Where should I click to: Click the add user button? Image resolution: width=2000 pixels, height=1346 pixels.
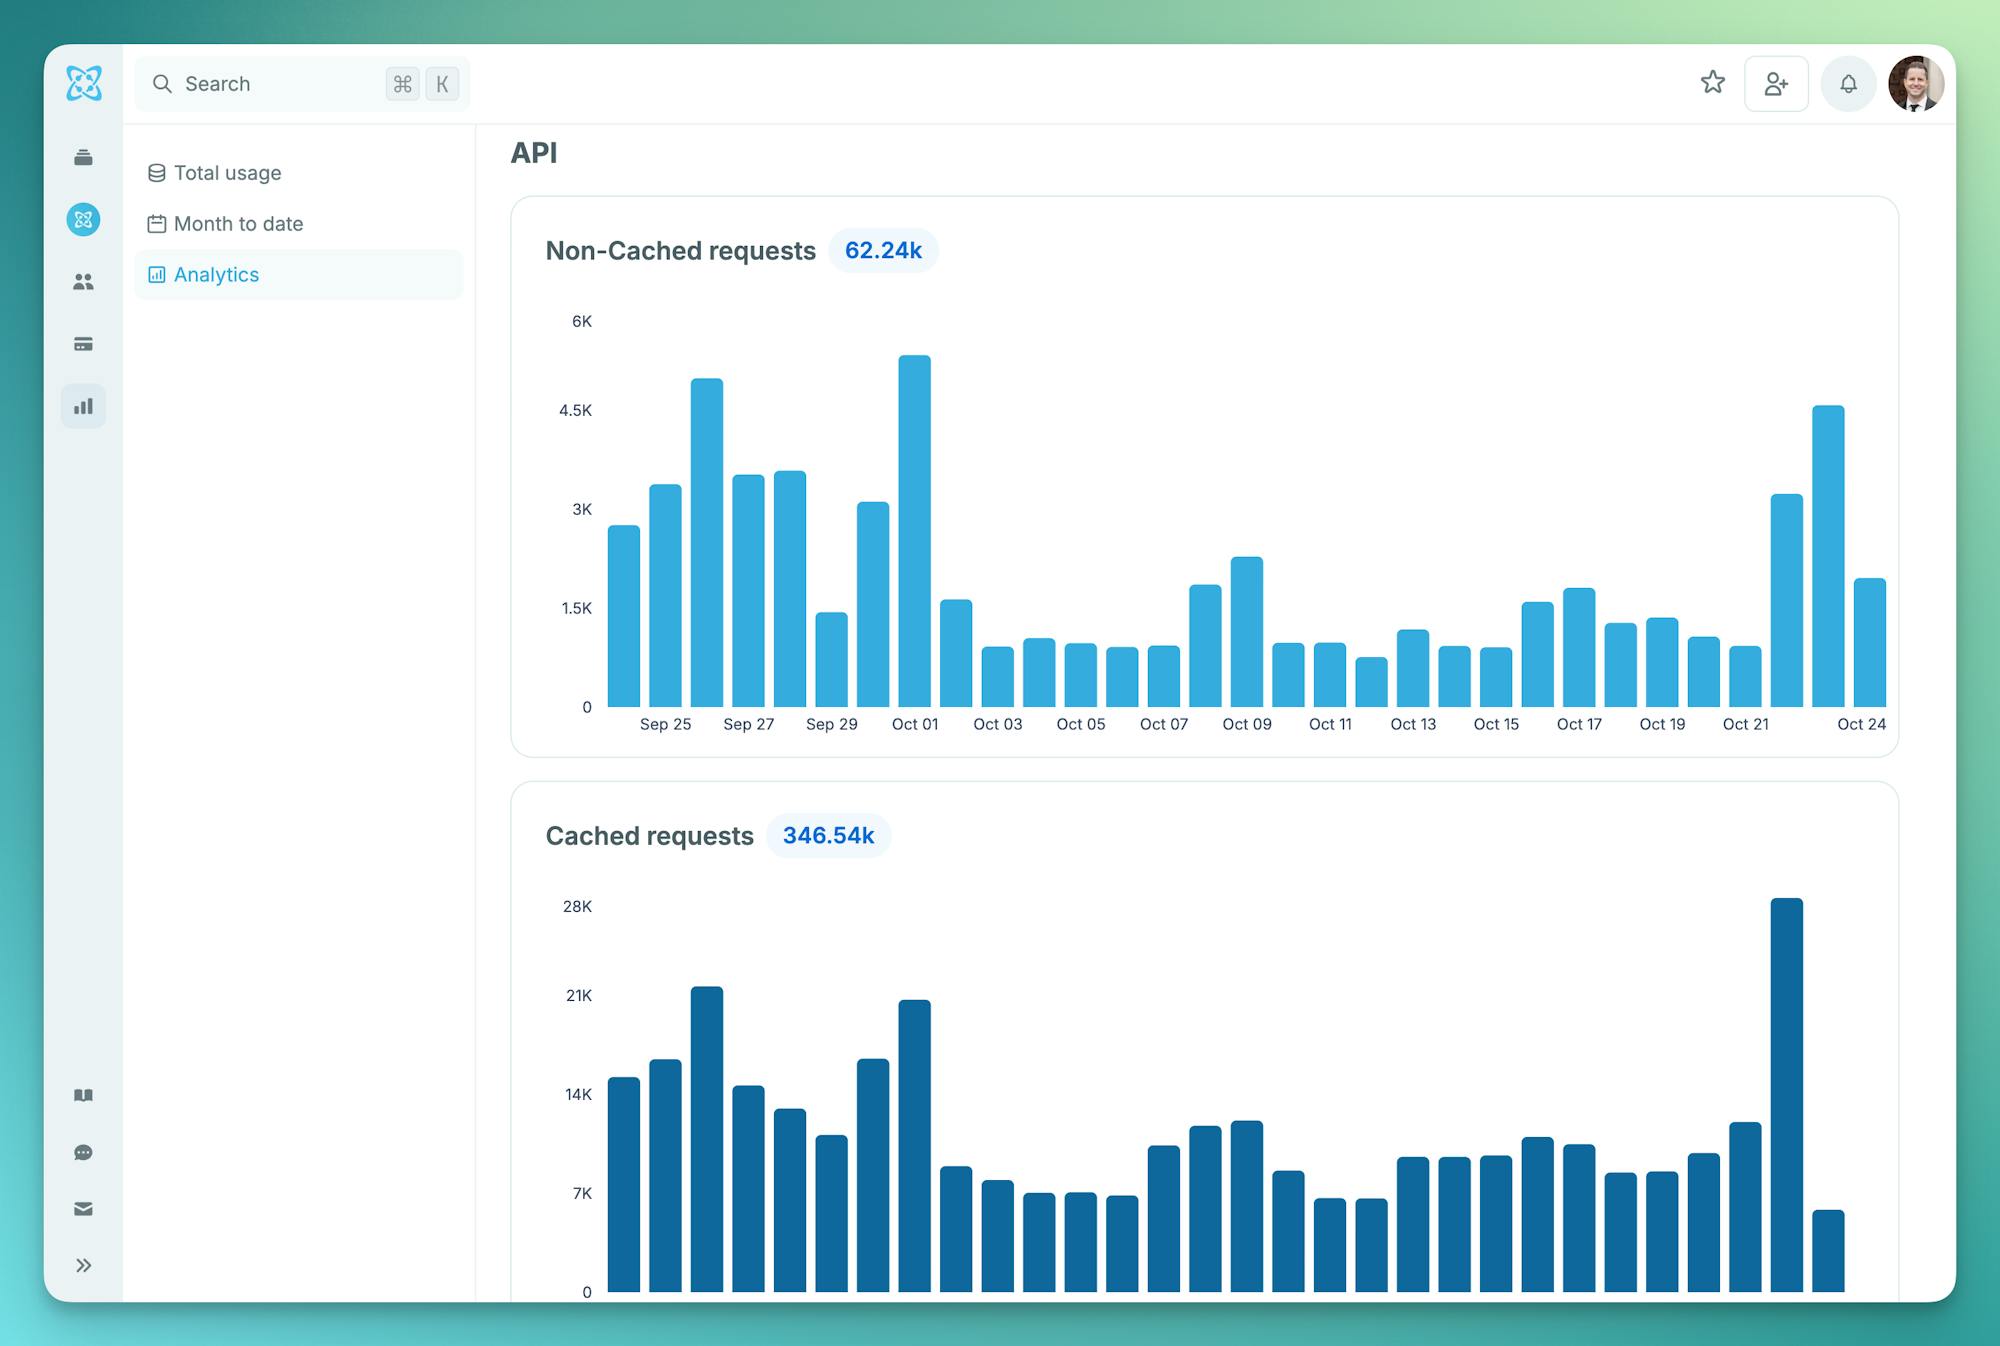[1776, 84]
